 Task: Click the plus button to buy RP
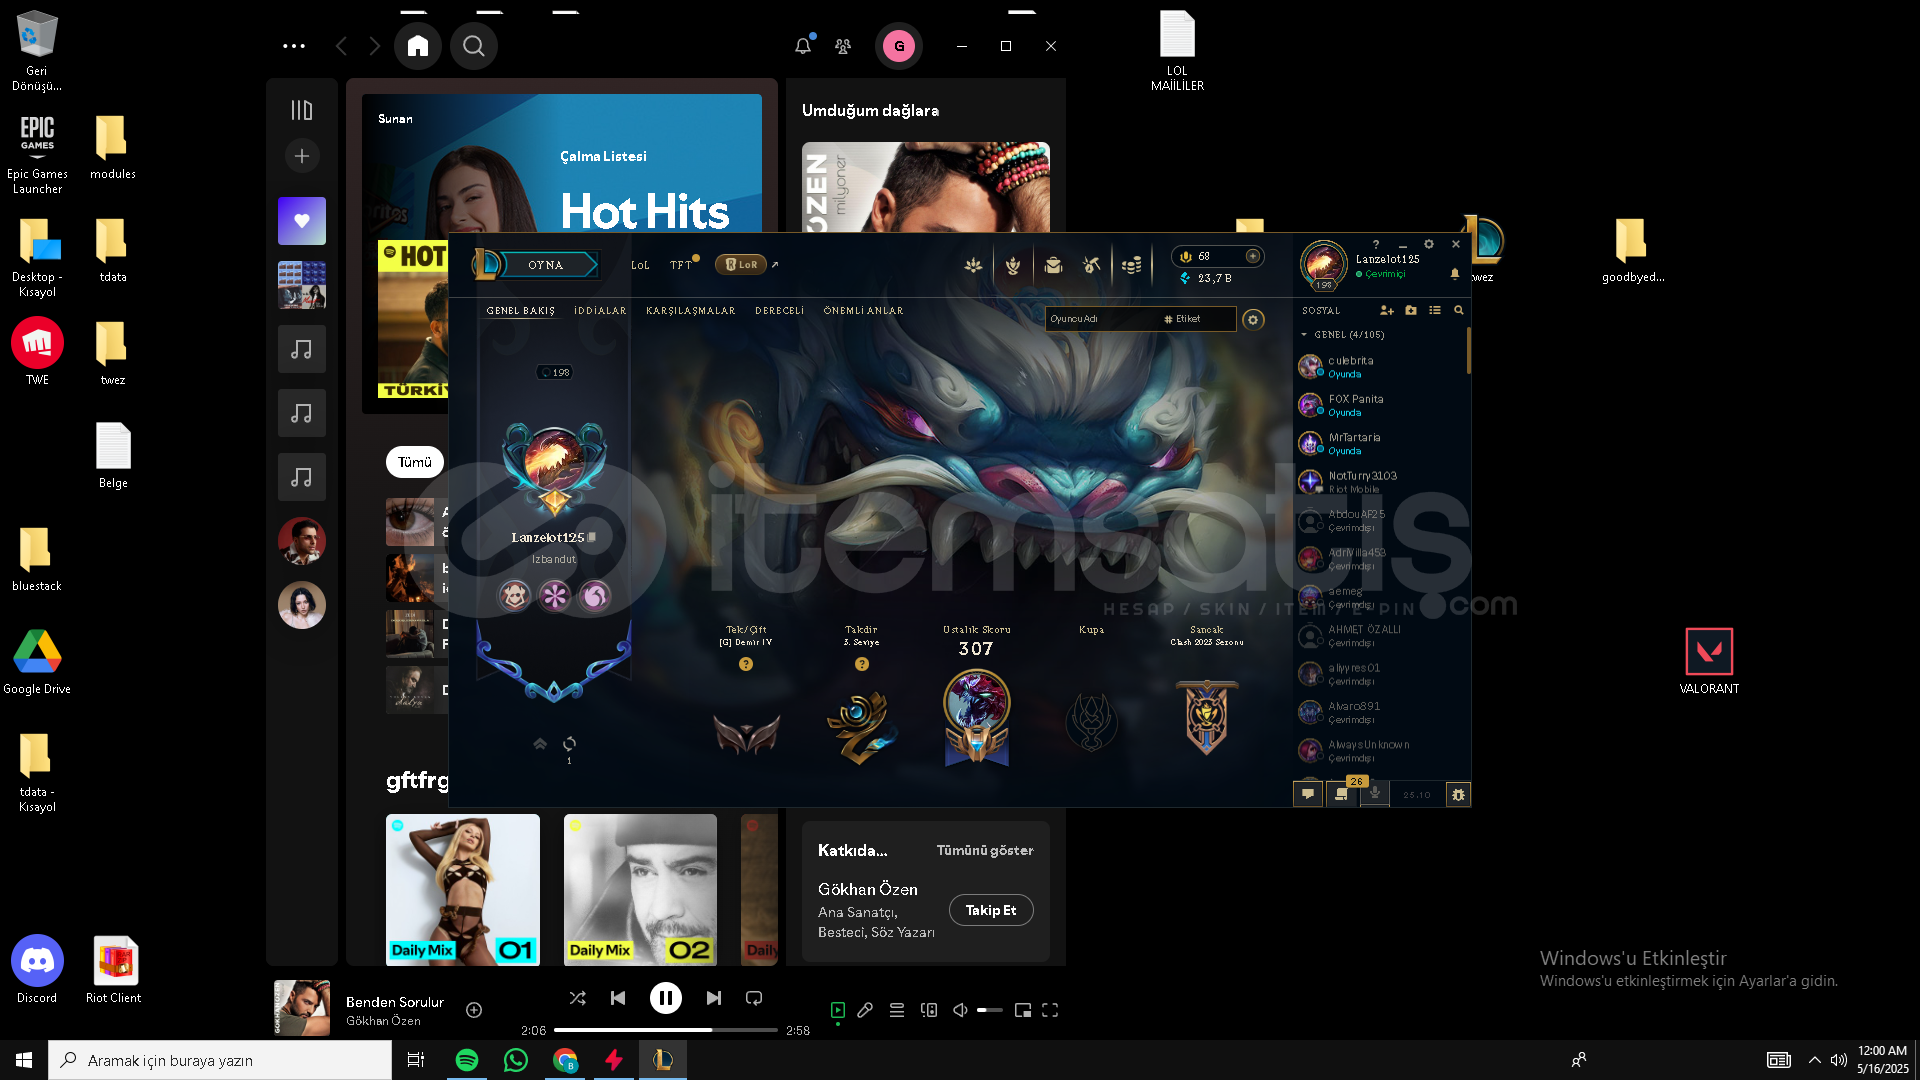click(1252, 256)
